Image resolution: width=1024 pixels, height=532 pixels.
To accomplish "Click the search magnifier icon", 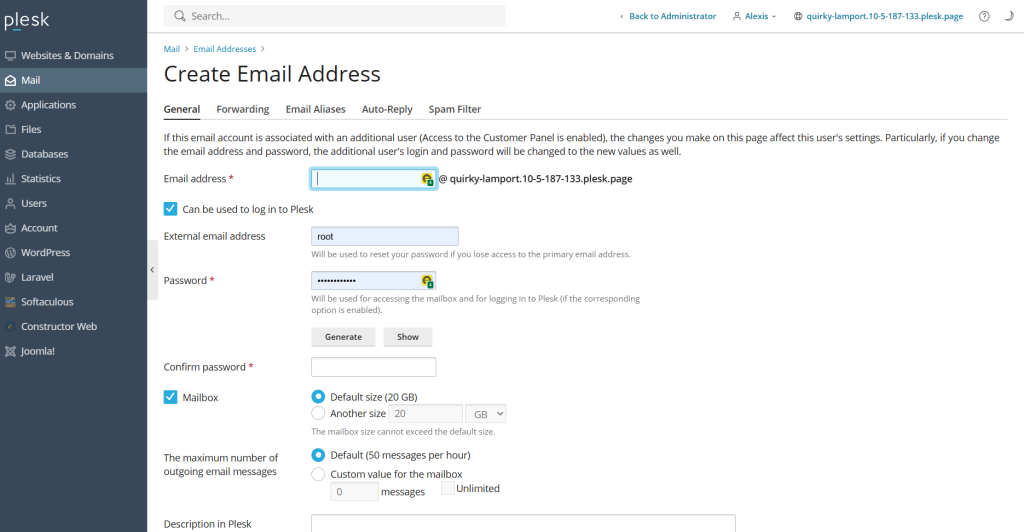I will [180, 16].
